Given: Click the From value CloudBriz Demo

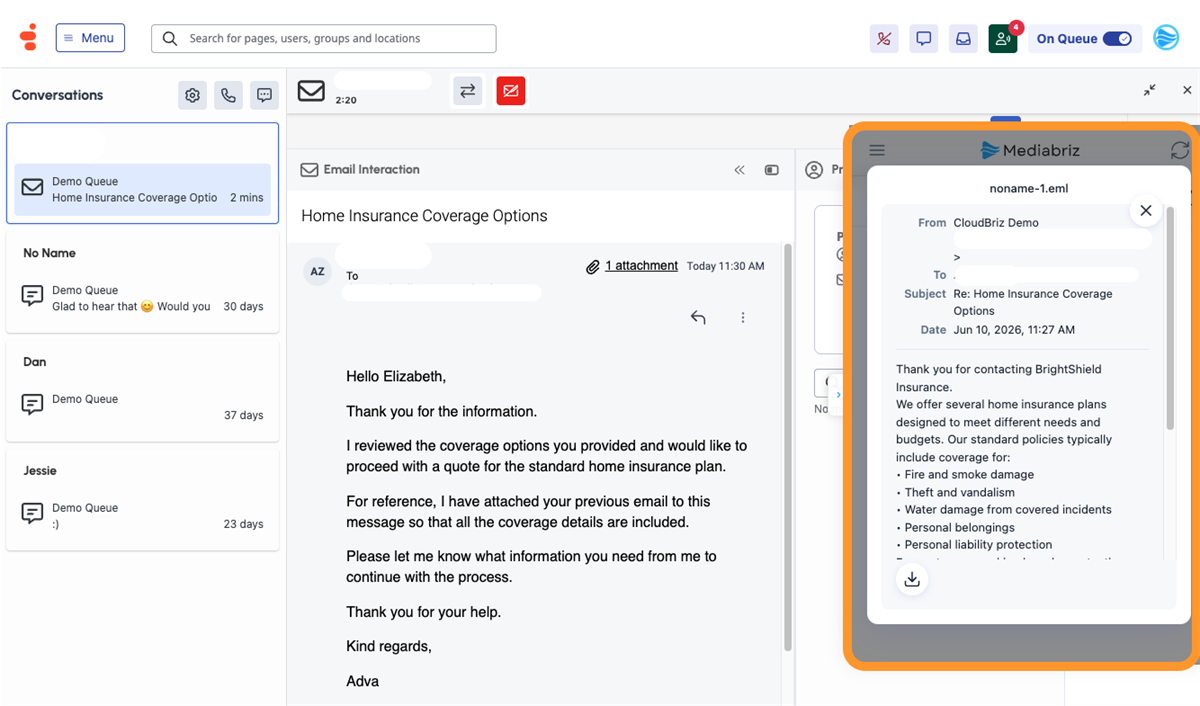Looking at the screenshot, I should (x=996, y=223).
